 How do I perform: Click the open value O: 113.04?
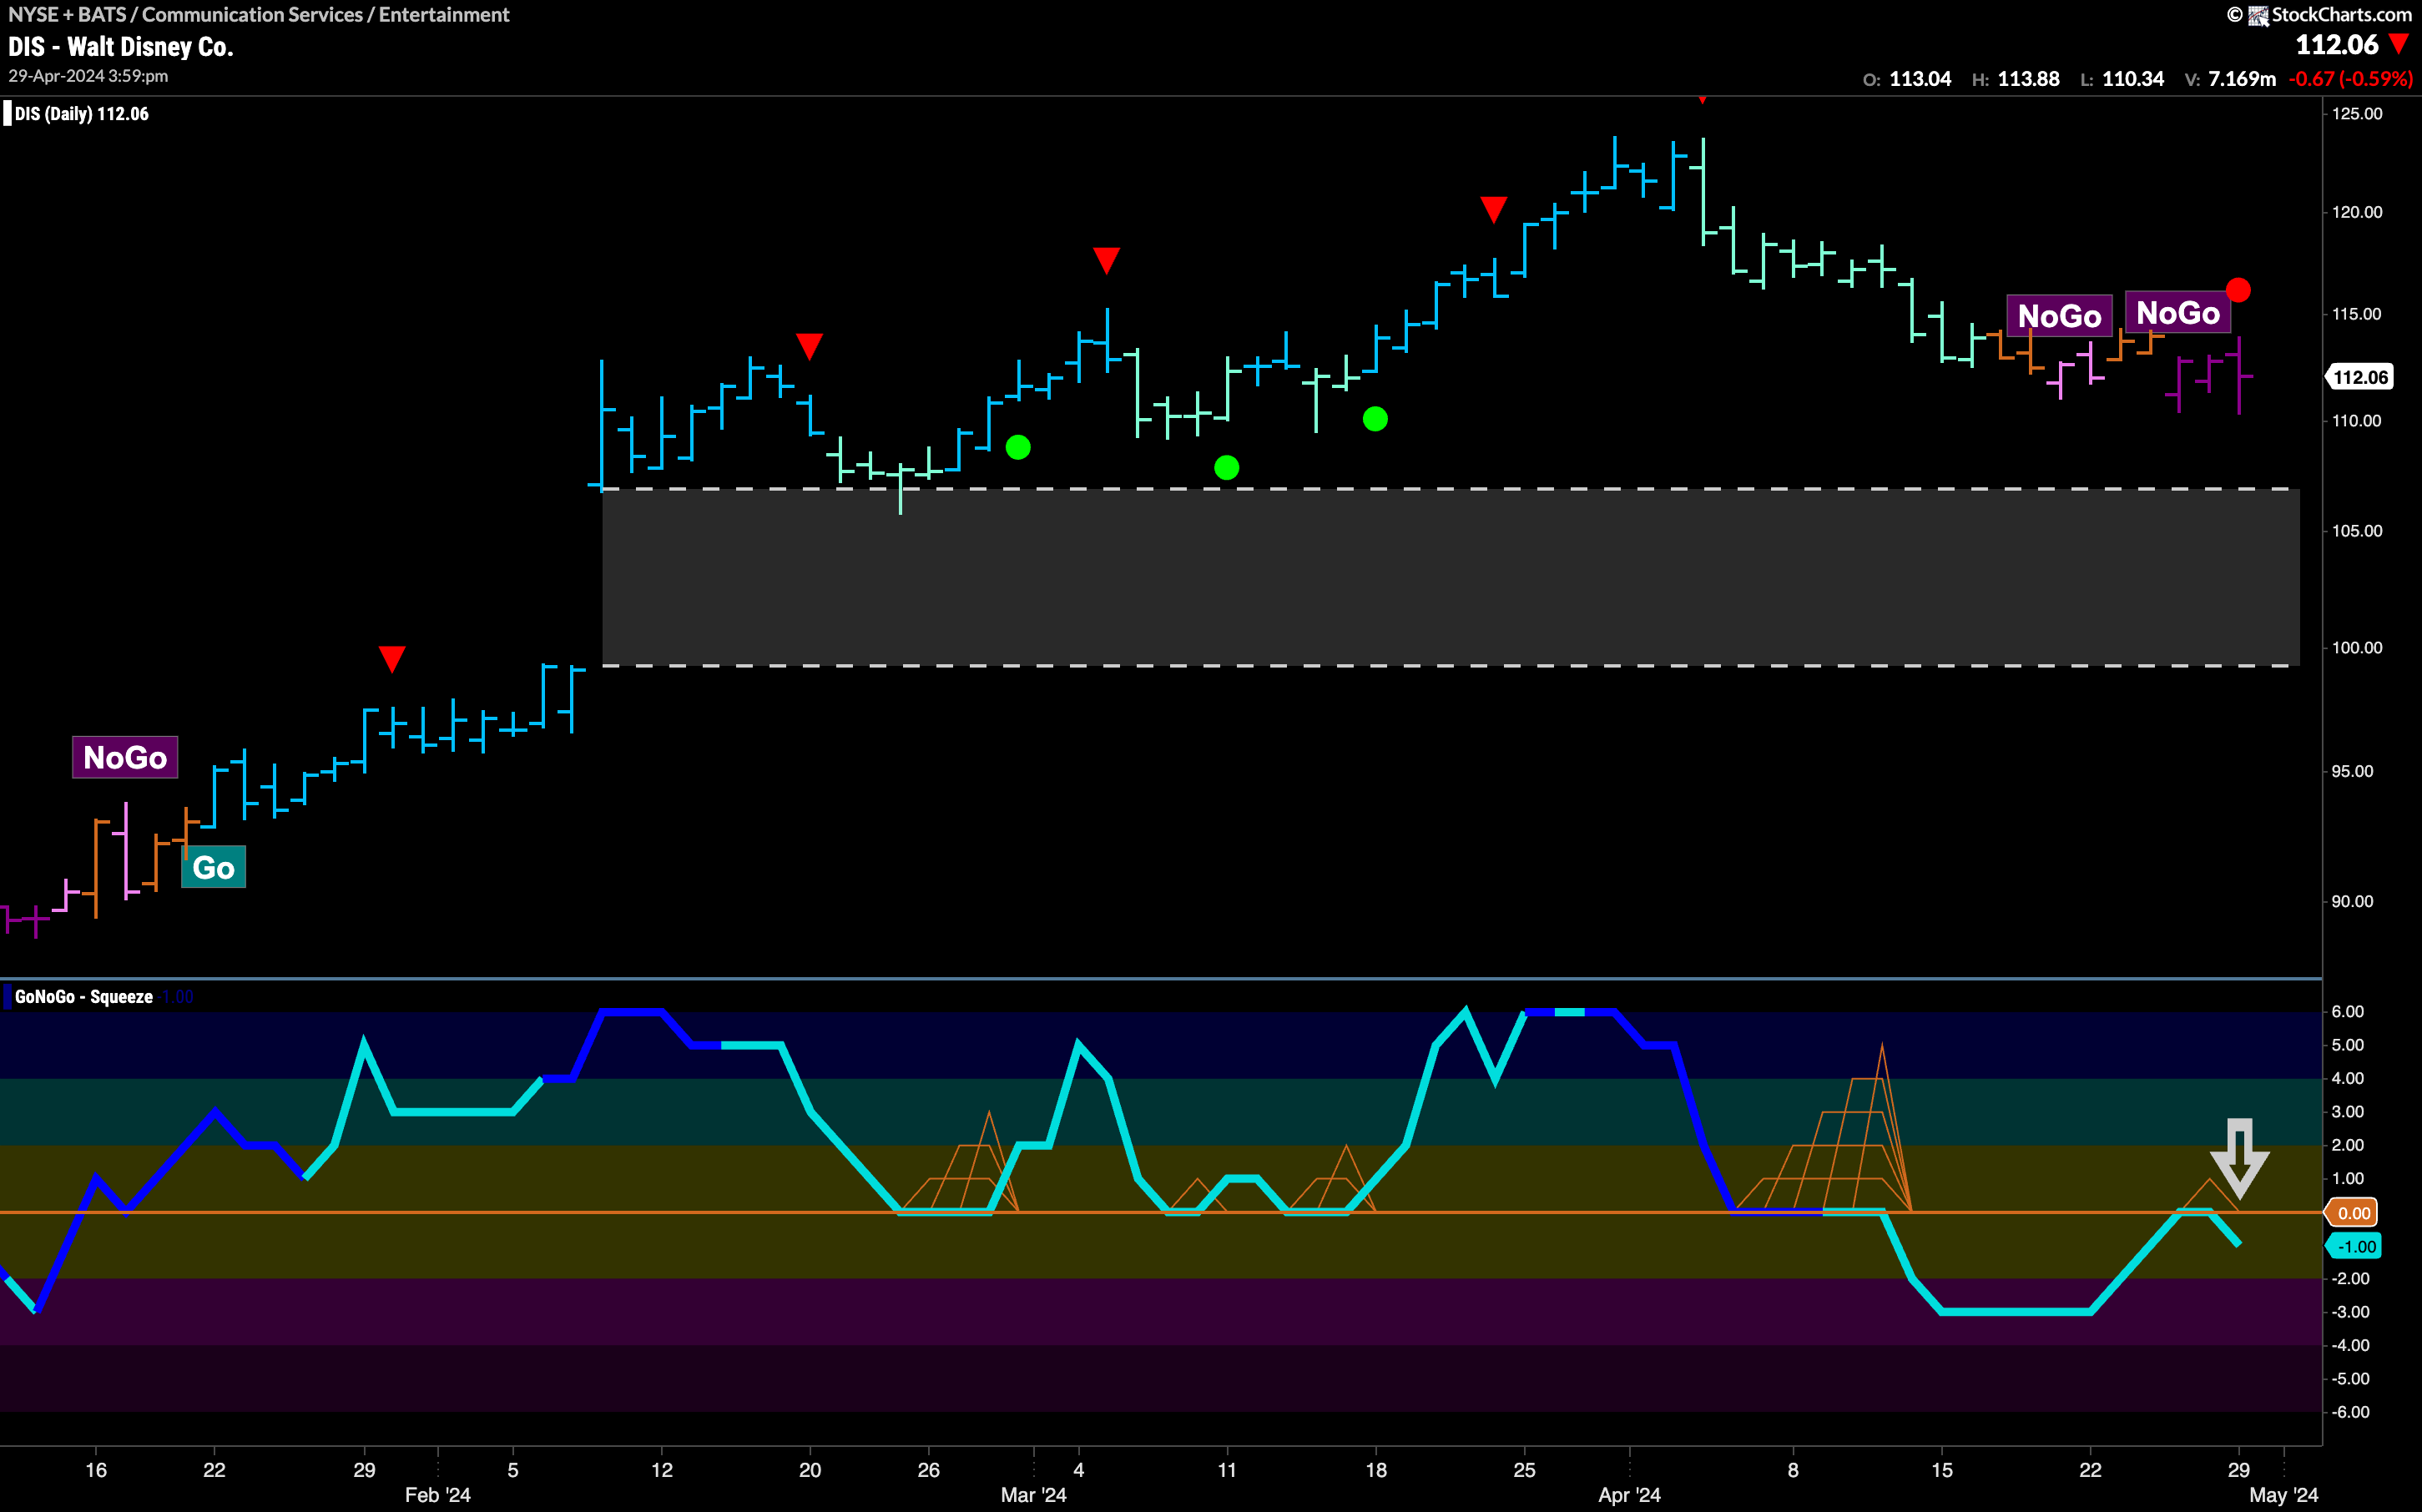click(x=1907, y=79)
